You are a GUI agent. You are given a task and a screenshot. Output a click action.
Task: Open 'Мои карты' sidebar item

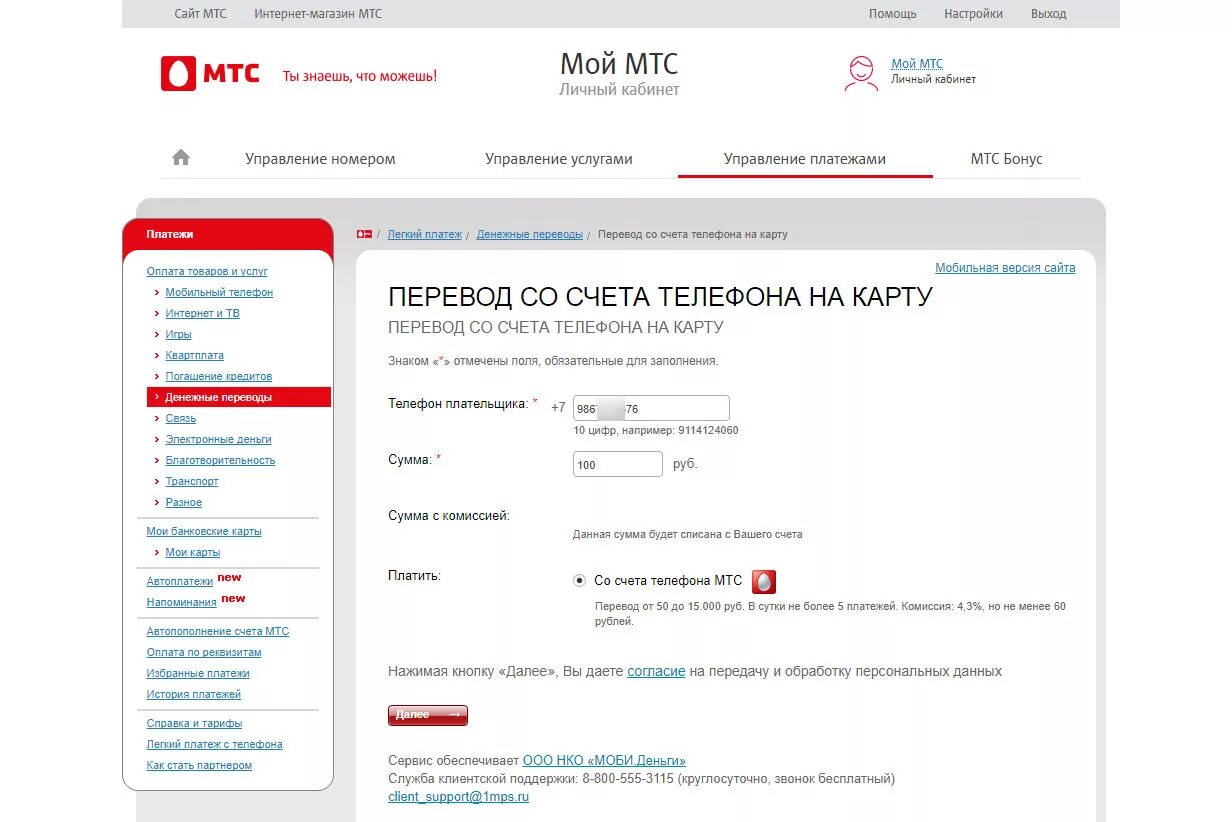point(192,552)
